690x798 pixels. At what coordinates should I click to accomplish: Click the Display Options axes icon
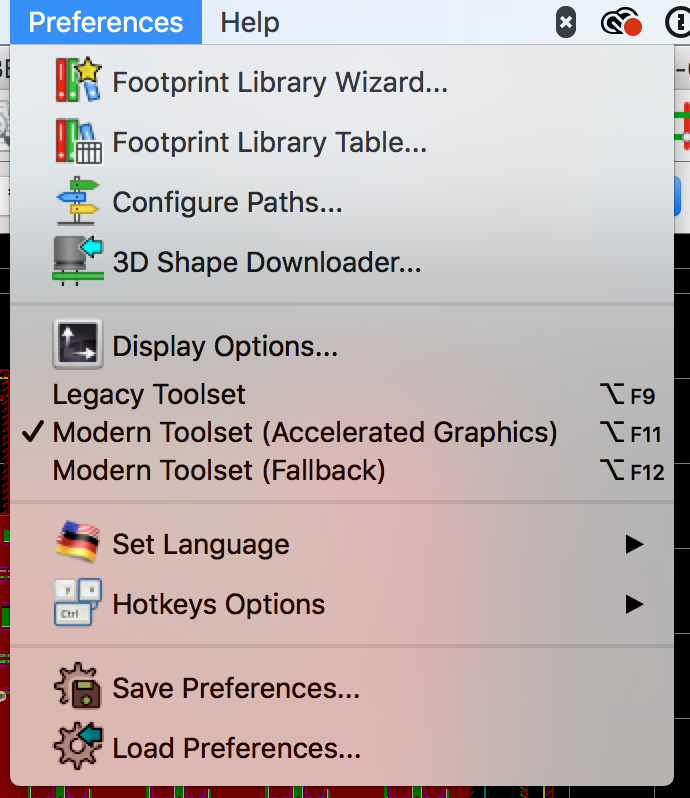click(x=78, y=346)
